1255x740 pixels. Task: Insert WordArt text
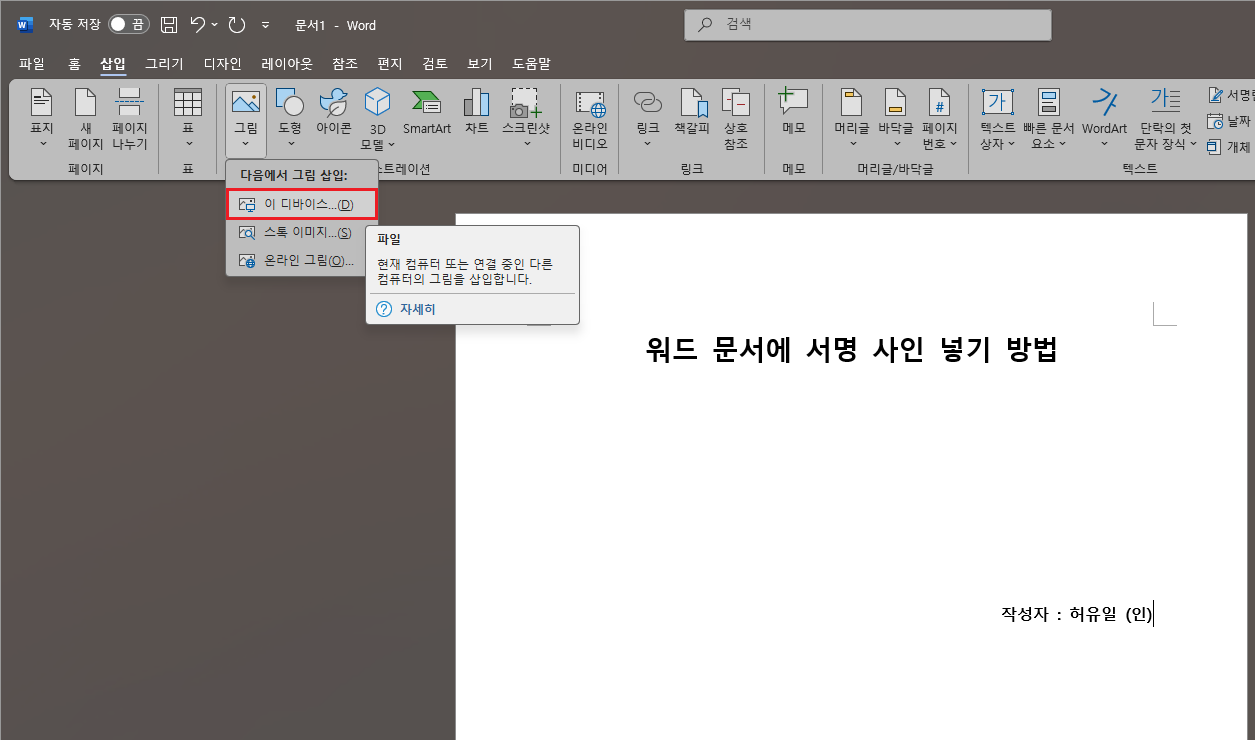(1104, 119)
